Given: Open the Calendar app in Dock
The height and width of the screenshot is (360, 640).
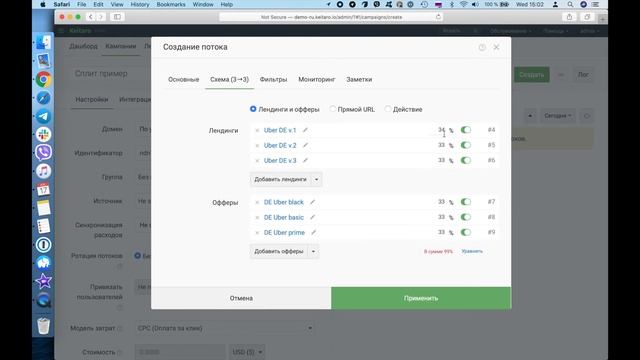Looking at the screenshot, I should [x=43, y=189].
